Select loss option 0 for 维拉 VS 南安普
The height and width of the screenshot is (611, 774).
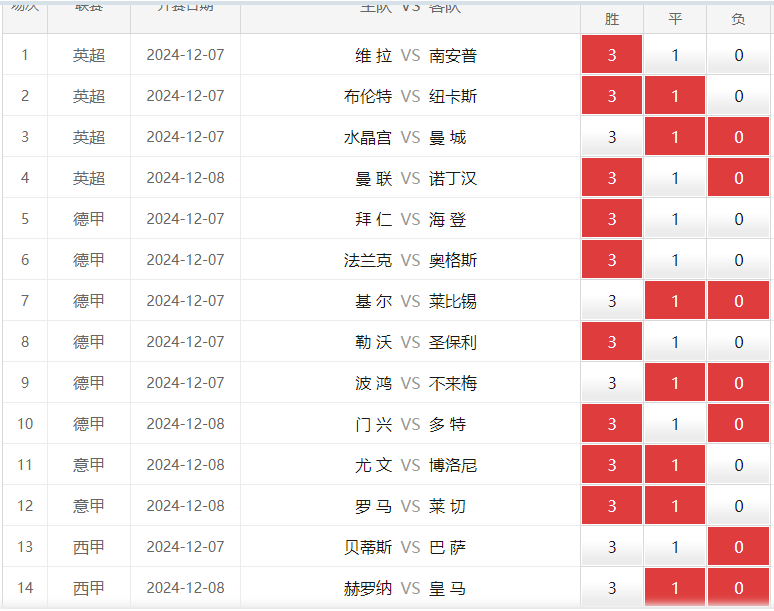click(x=738, y=54)
